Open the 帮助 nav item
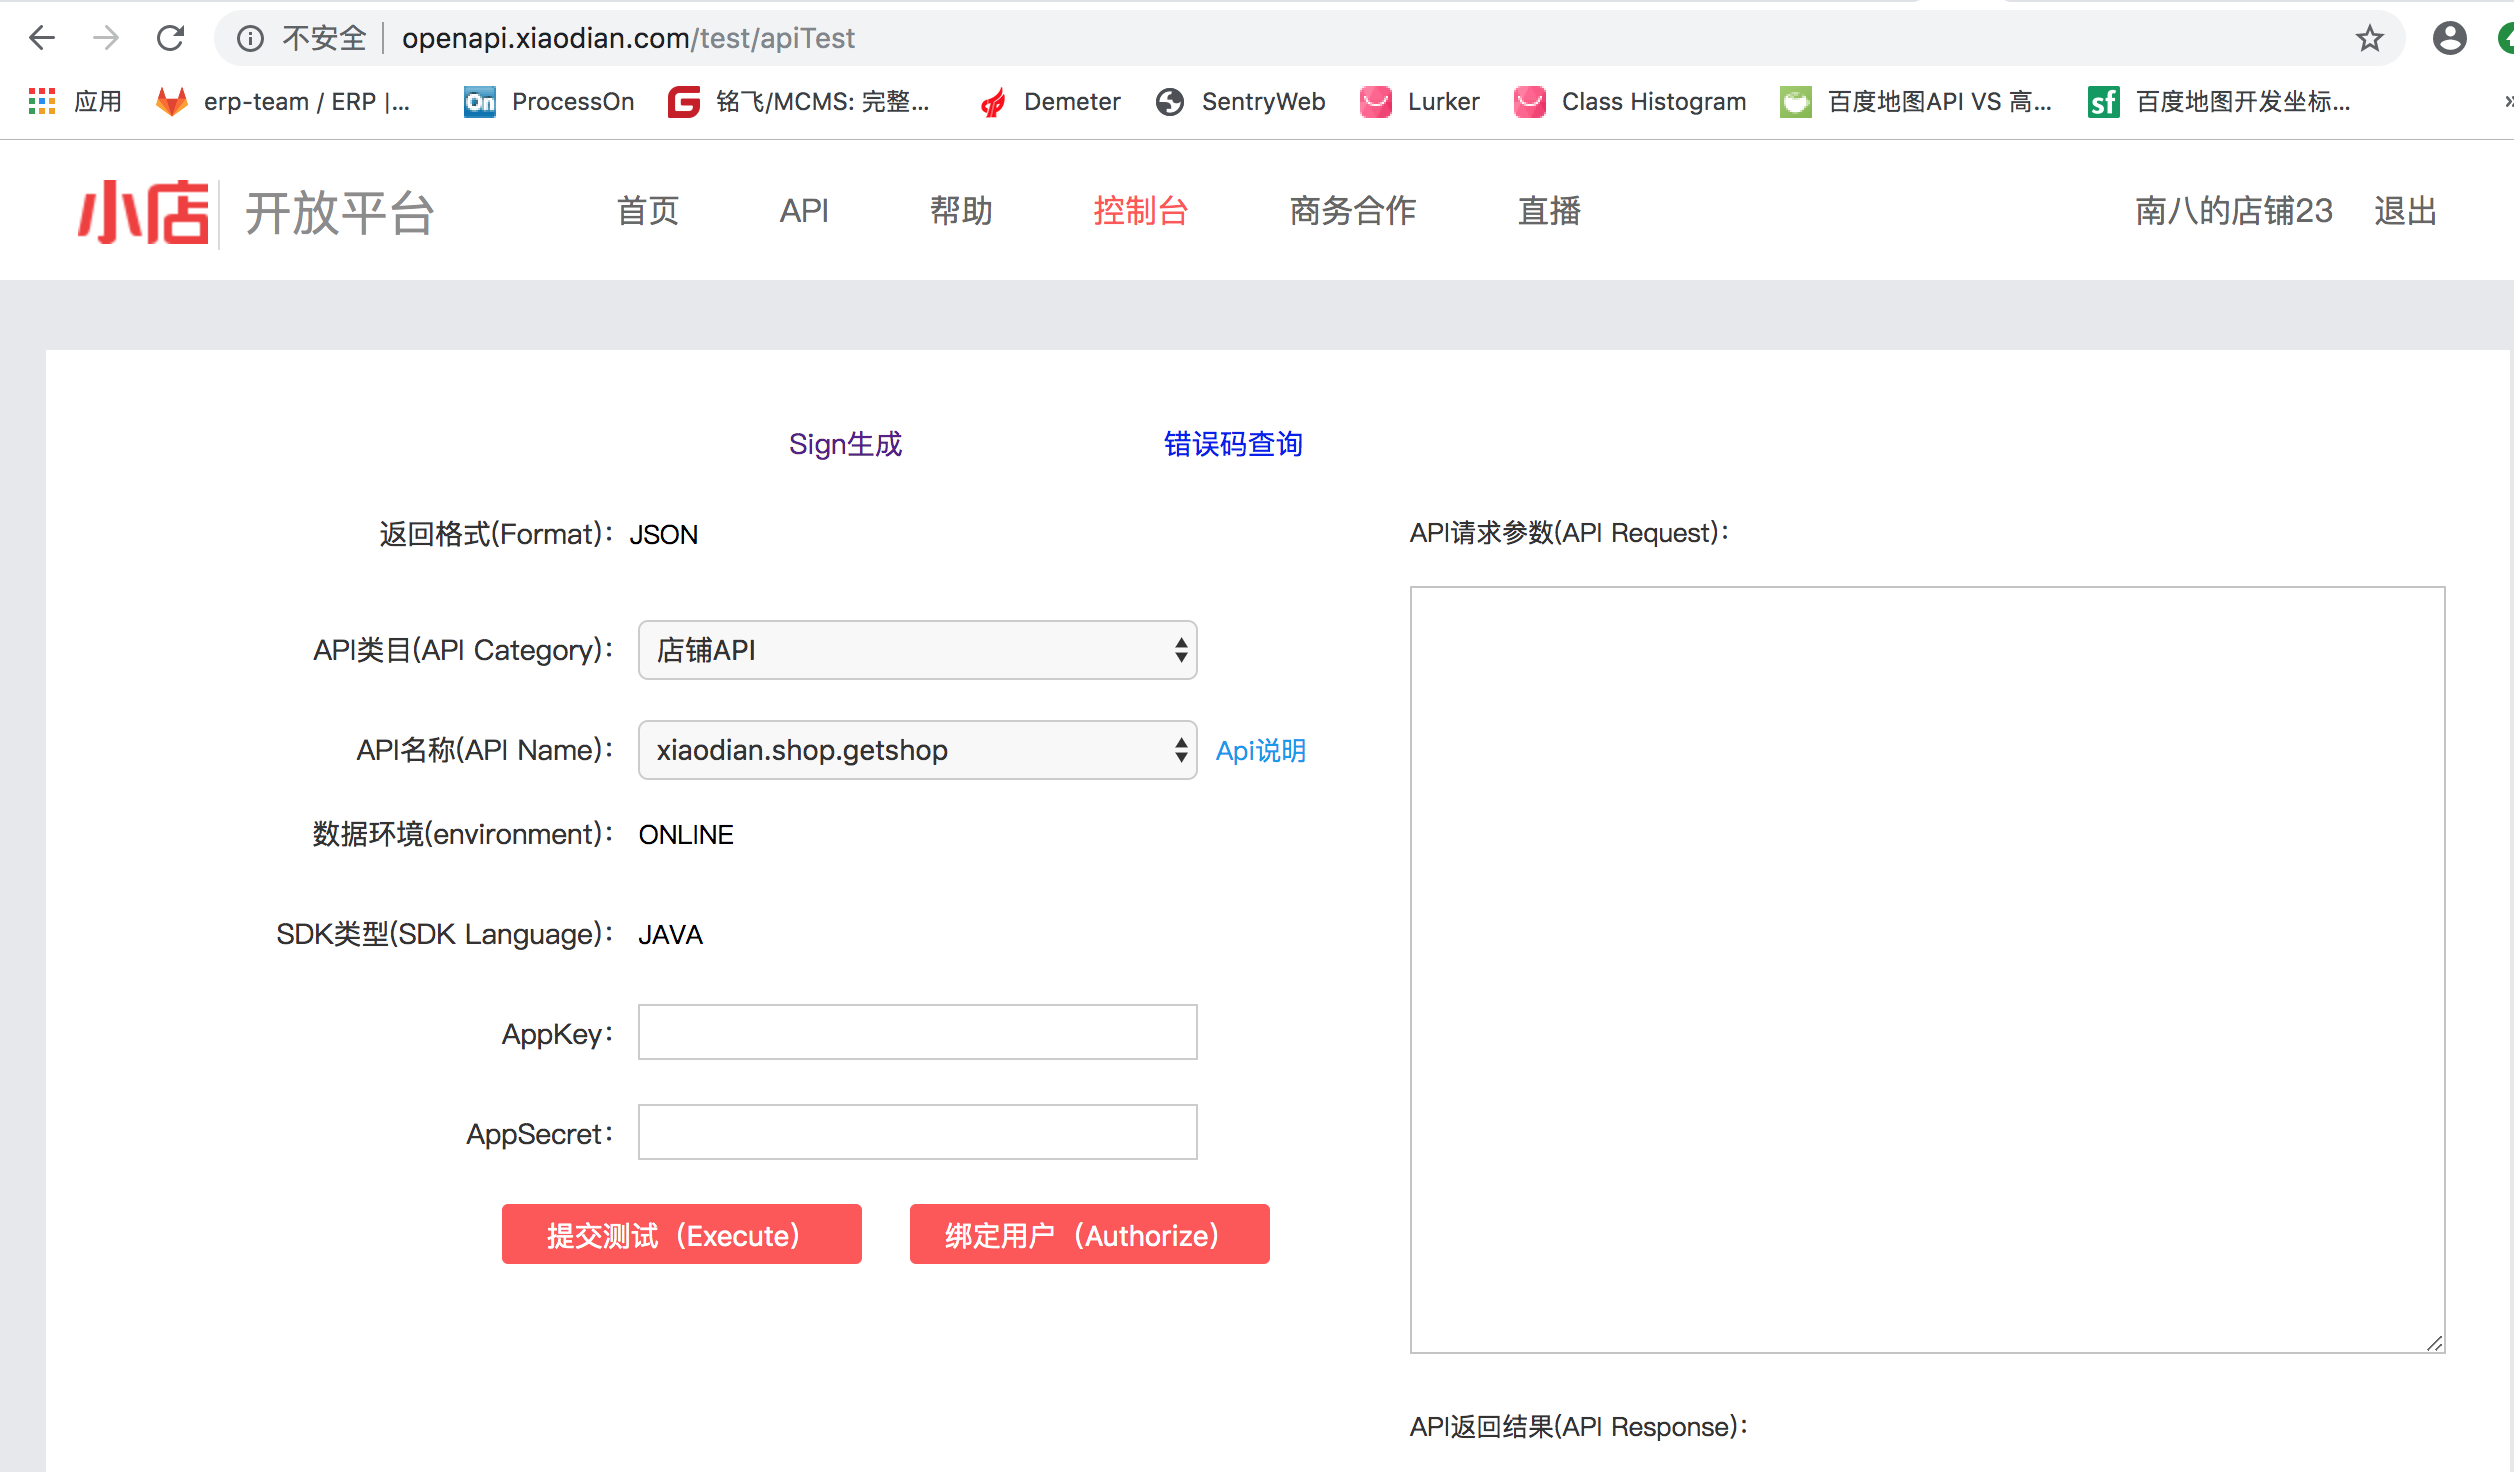This screenshot has height=1472, width=2514. click(x=961, y=211)
